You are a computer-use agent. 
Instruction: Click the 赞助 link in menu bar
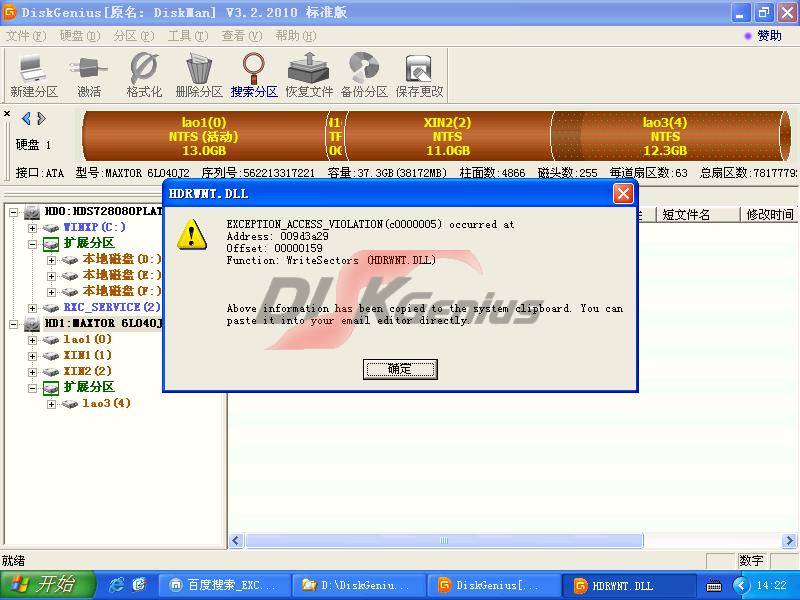tap(769, 36)
